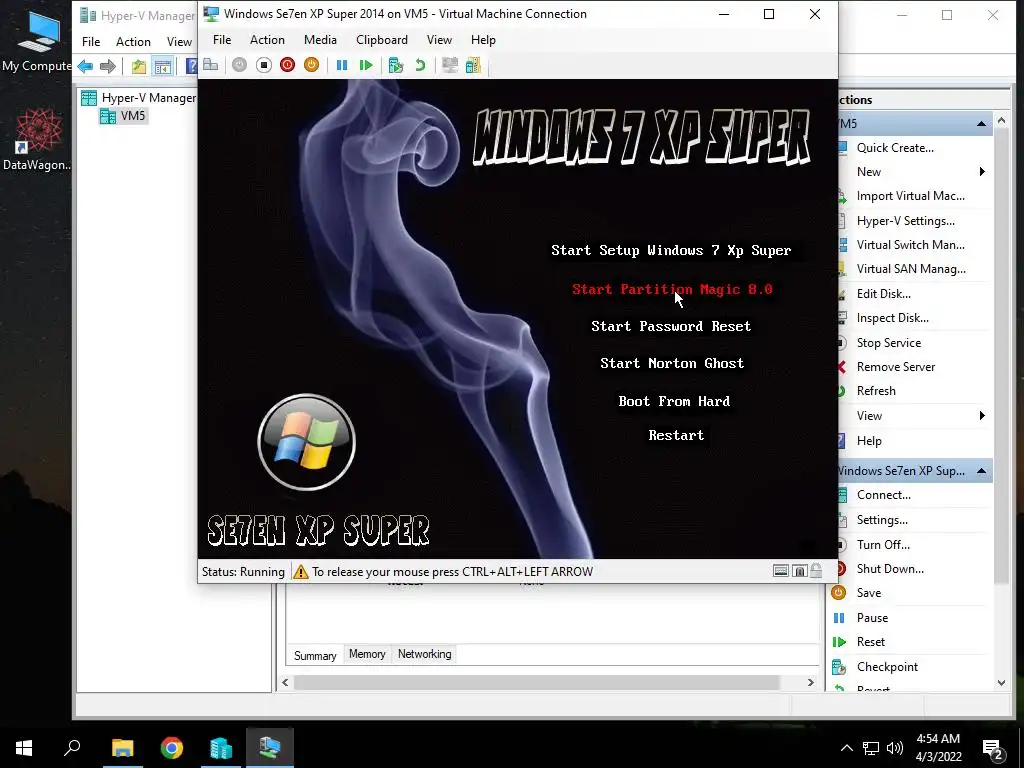Launch Google Chrome from taskbar
This screenshot has width=1024, height=768.
click(x=172, y=748)
